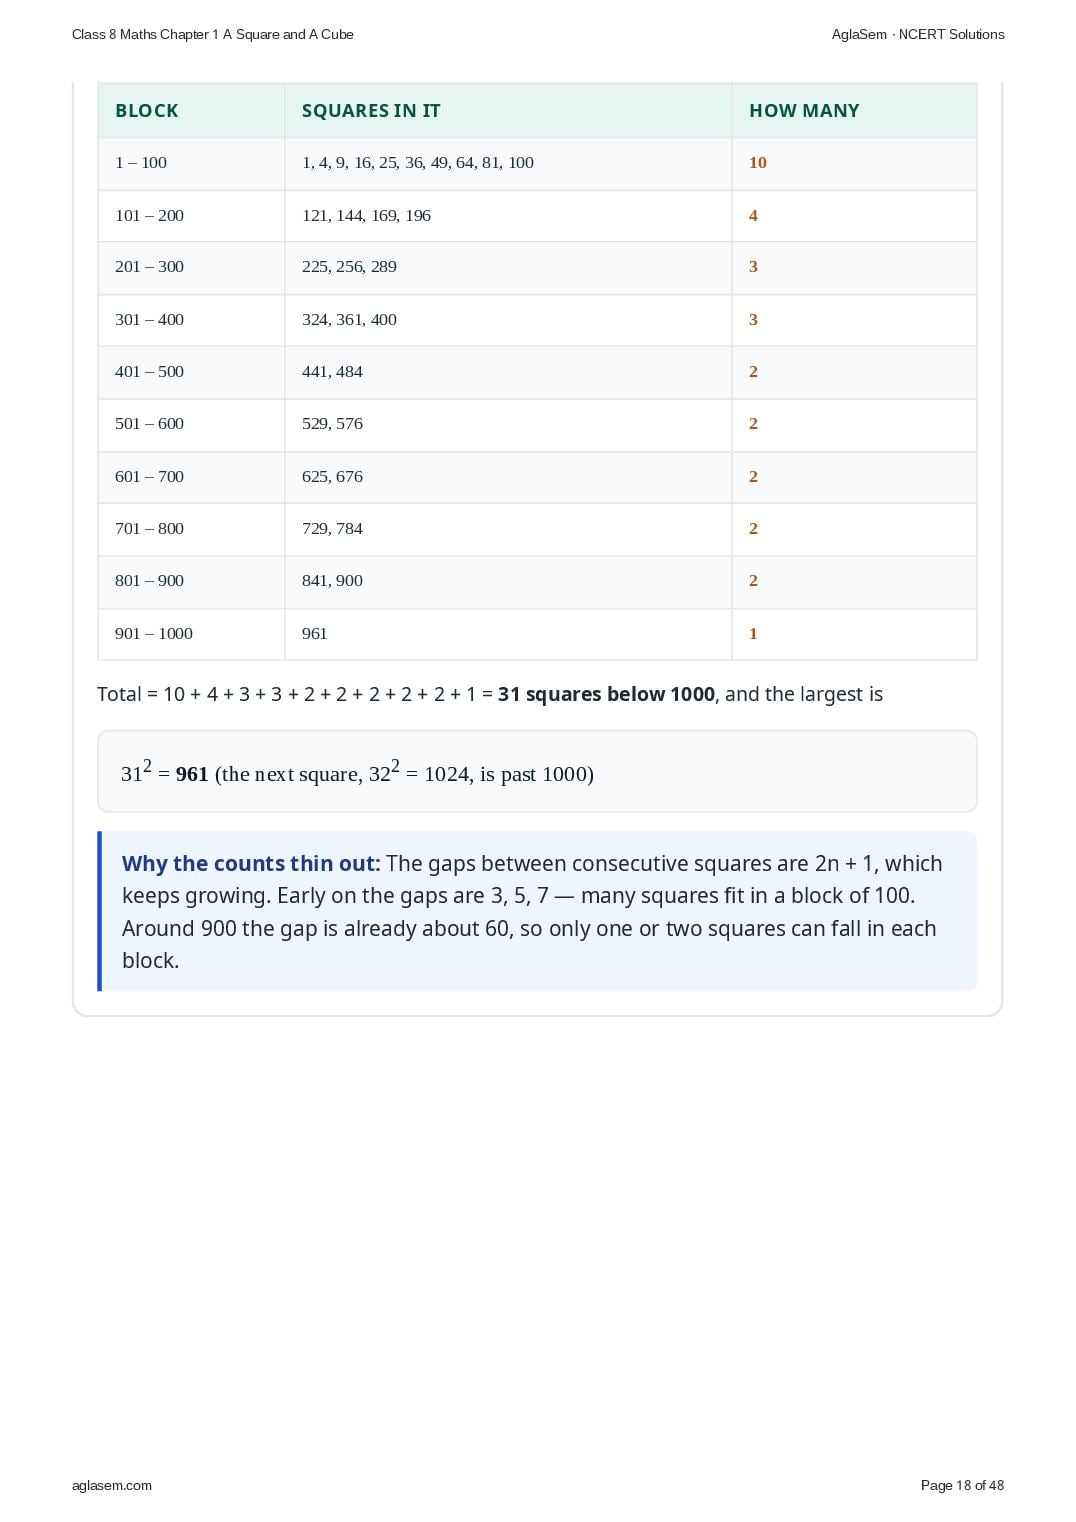Select the 529, 576 squares cell
The image size is (1076, 1522).
pos(508,424)
